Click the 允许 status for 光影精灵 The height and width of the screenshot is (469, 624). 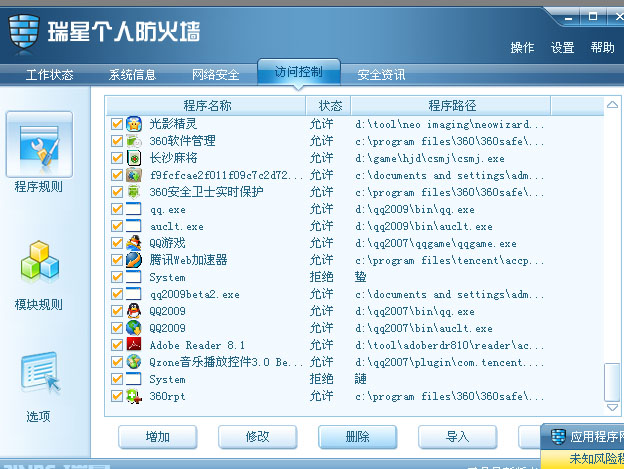point(321,124)
